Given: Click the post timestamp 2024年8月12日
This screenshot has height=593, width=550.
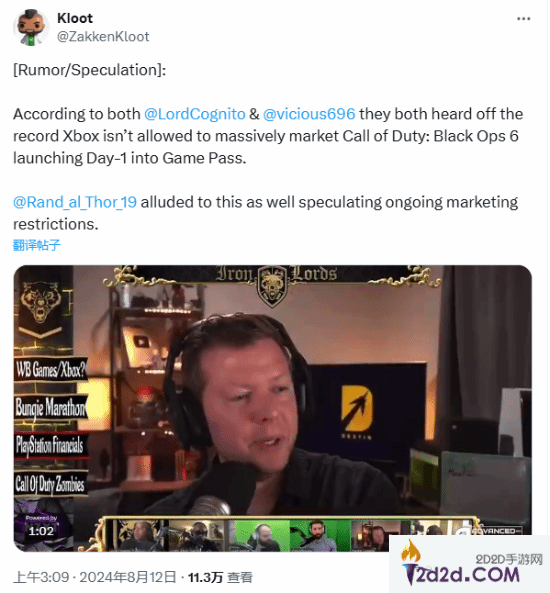Looking at the screenshot, I should coord(128,577).
